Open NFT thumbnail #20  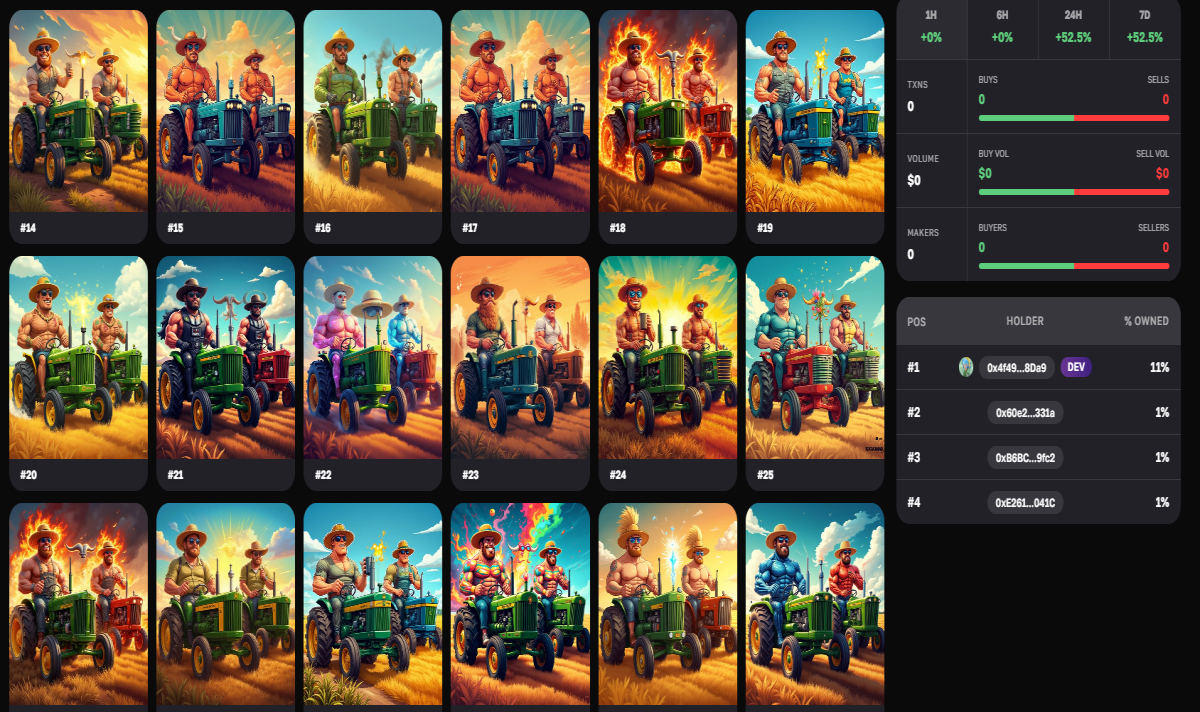pyautogui.click(x=78, y=358)
